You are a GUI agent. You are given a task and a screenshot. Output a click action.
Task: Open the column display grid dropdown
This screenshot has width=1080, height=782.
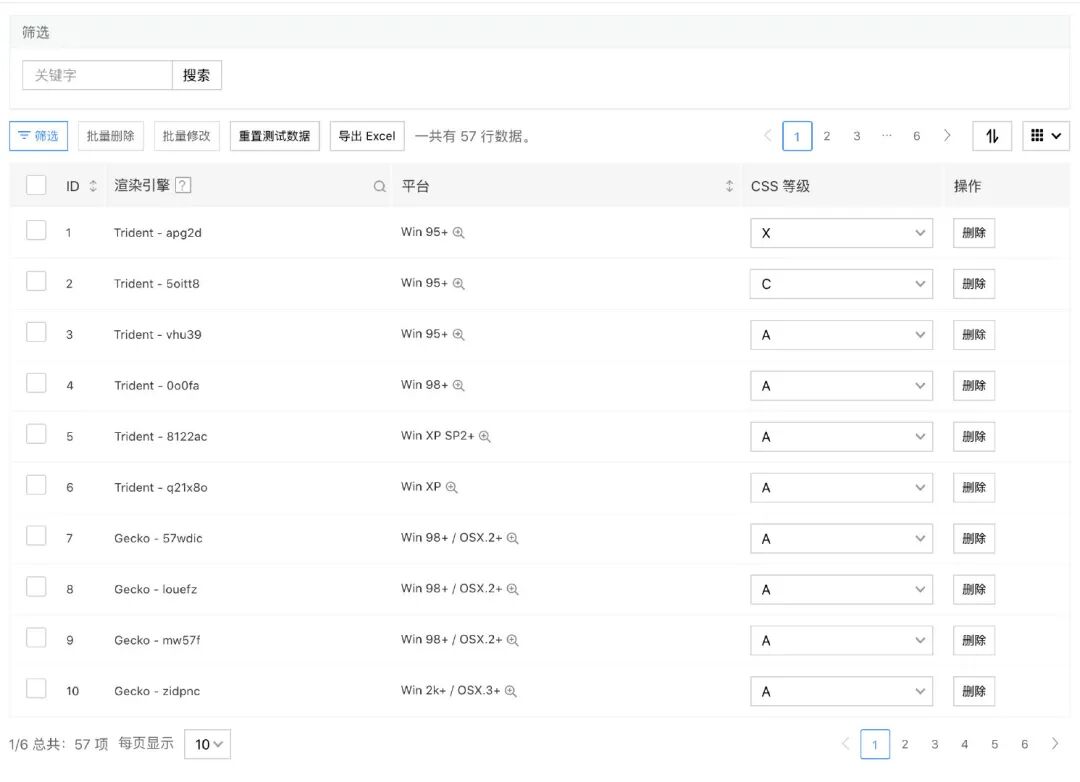pyautogui.click(x=1045, y=136)
